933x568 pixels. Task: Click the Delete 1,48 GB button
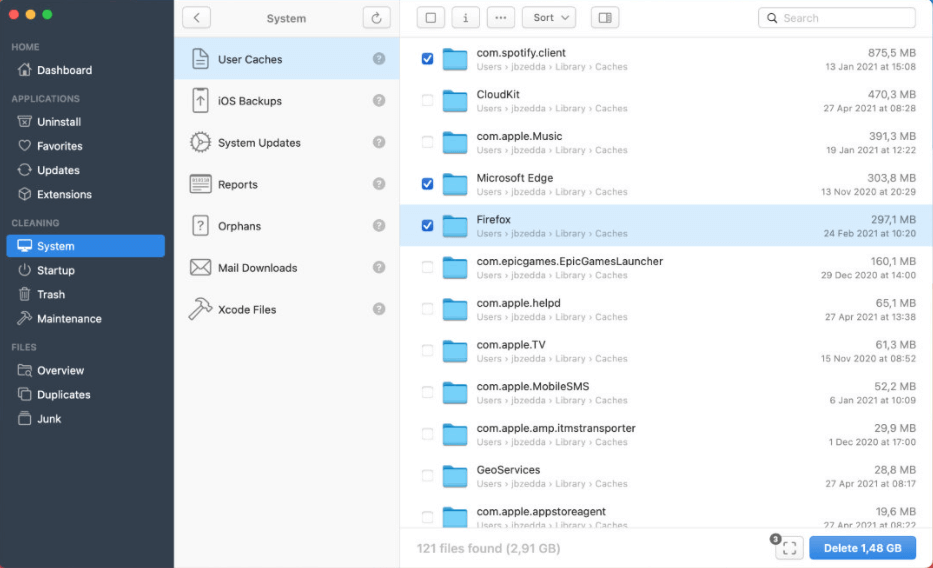(x=862, y=548)
